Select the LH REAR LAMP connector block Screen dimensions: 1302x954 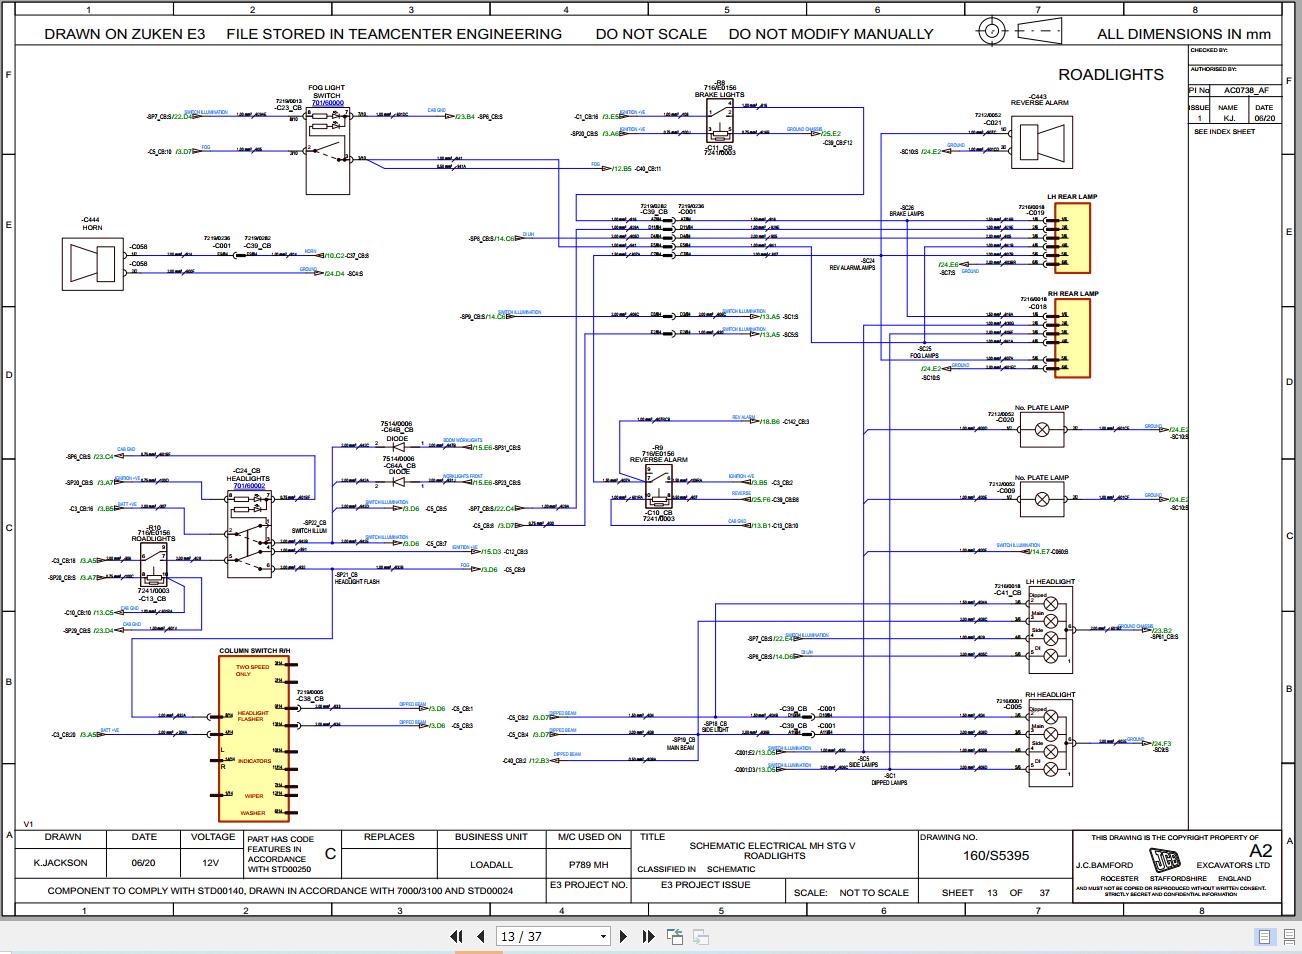tap(1072, 238)
